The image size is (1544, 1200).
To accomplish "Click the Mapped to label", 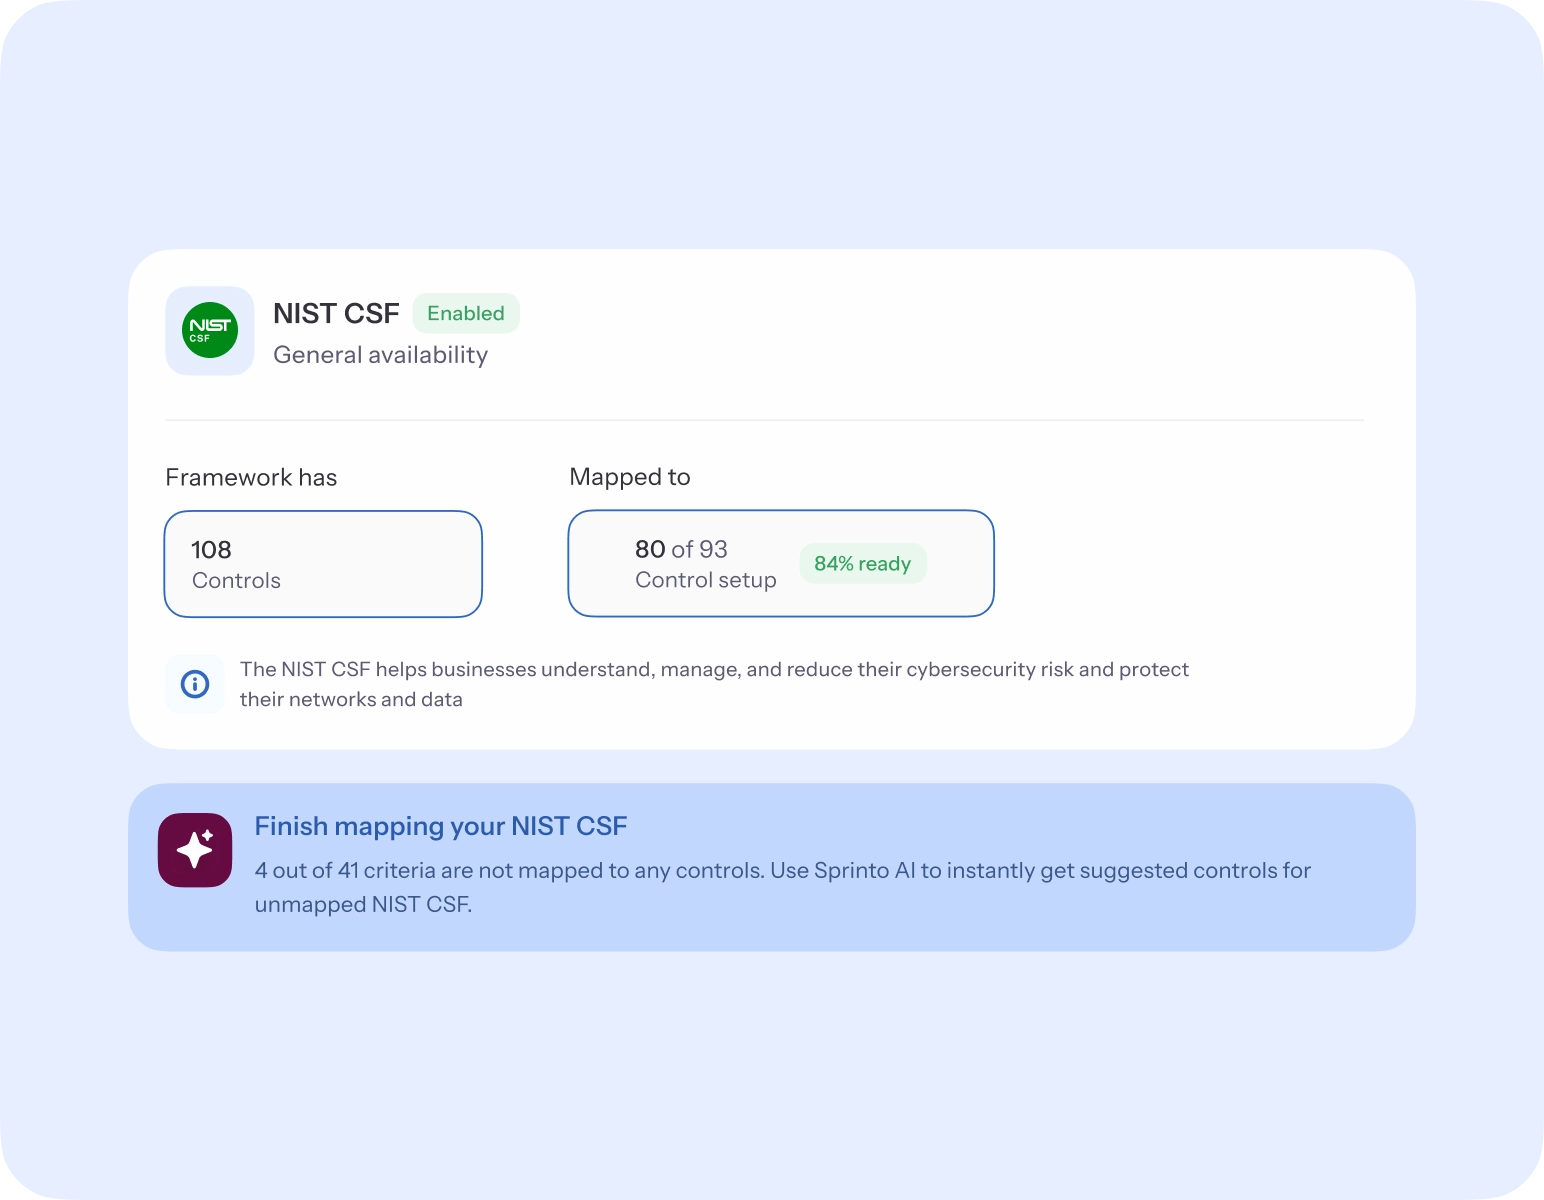I will [630, 477].
